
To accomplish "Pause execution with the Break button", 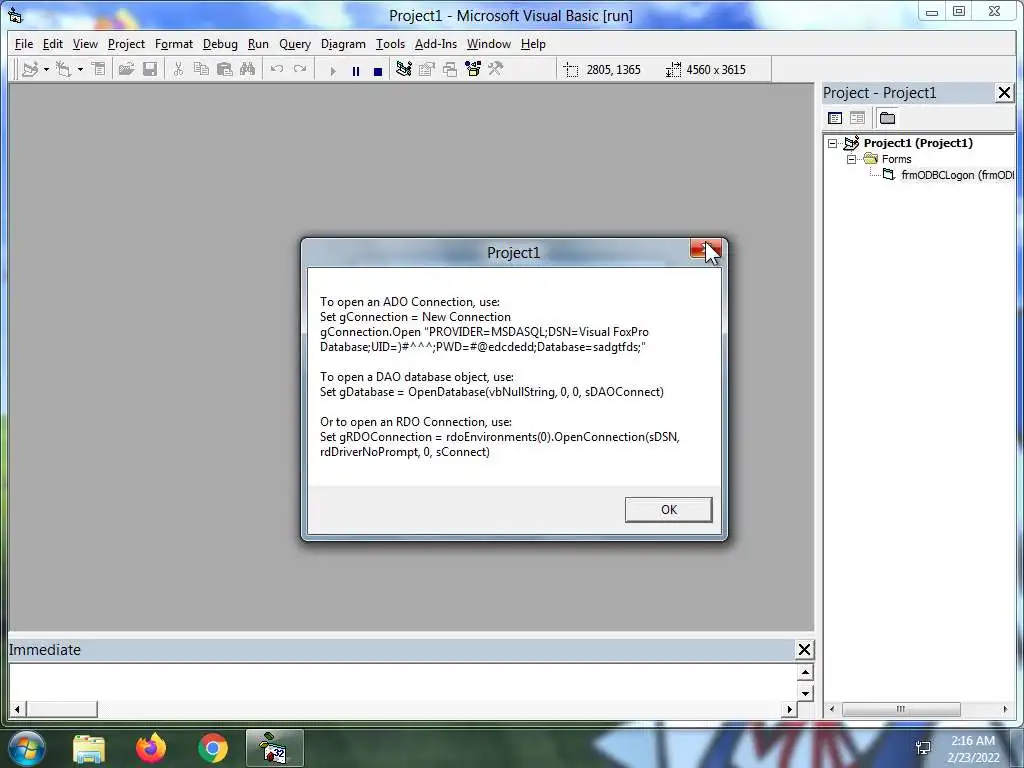I will coord(356,71).
